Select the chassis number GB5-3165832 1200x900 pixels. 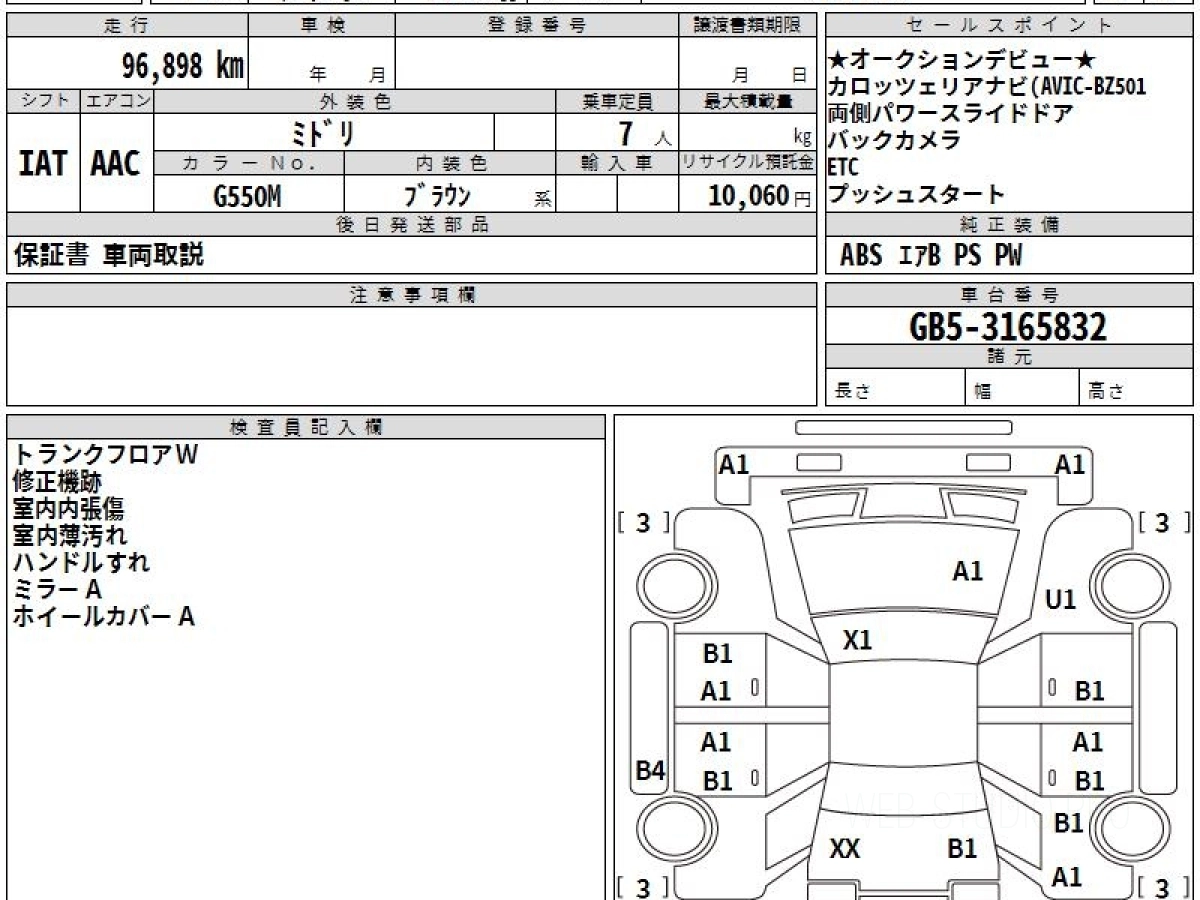[1009, 327]
